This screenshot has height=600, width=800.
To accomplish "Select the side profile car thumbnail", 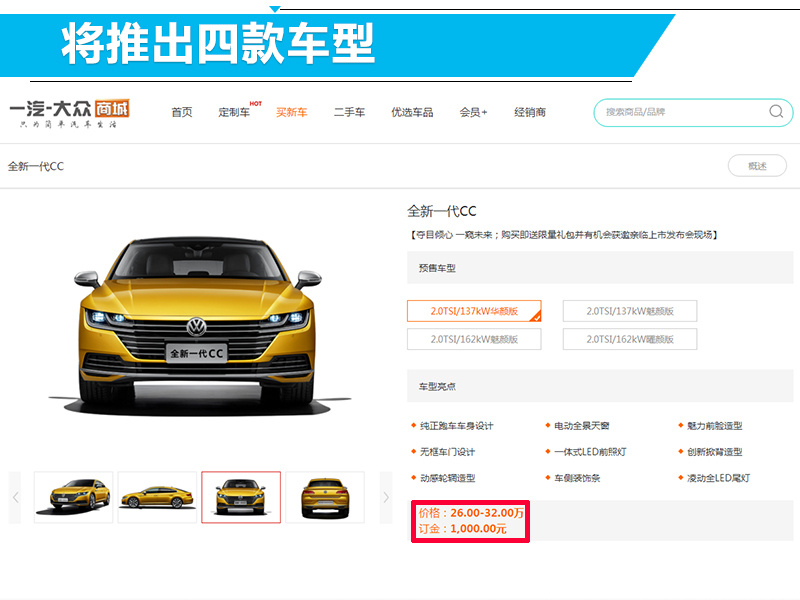I will pos(157,497).
